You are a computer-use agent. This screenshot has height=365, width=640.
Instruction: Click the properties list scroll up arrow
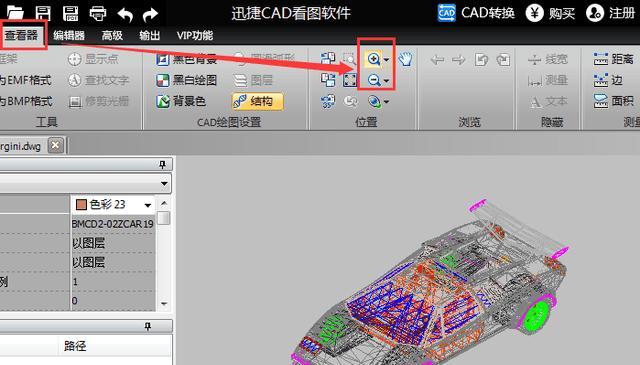point(164,203)
